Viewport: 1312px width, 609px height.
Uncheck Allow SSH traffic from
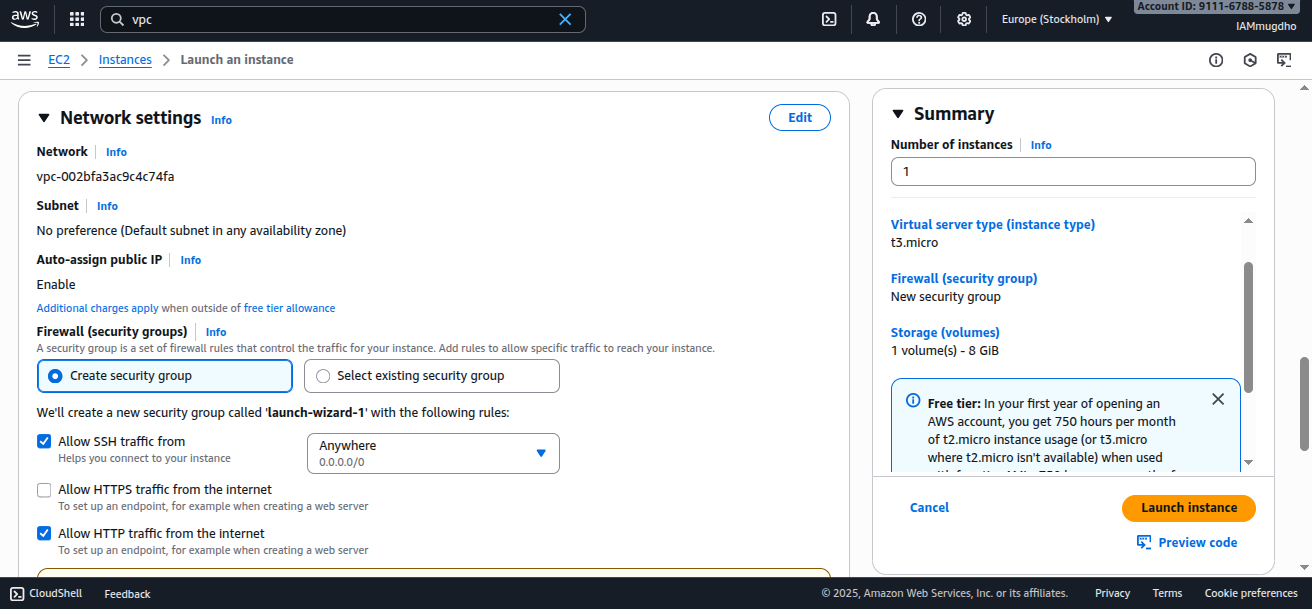(x=43, y=440)
